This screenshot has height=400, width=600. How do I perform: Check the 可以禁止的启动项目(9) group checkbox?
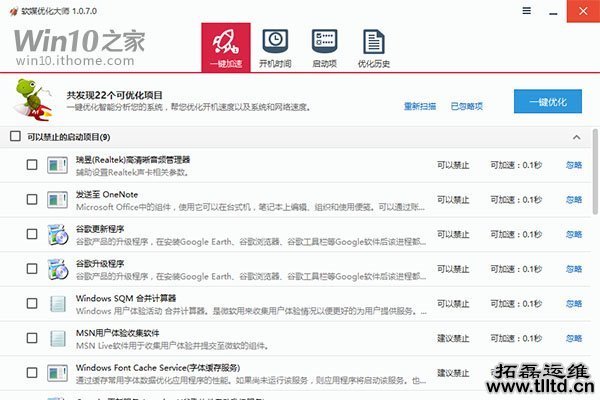[x=15, y=136]
